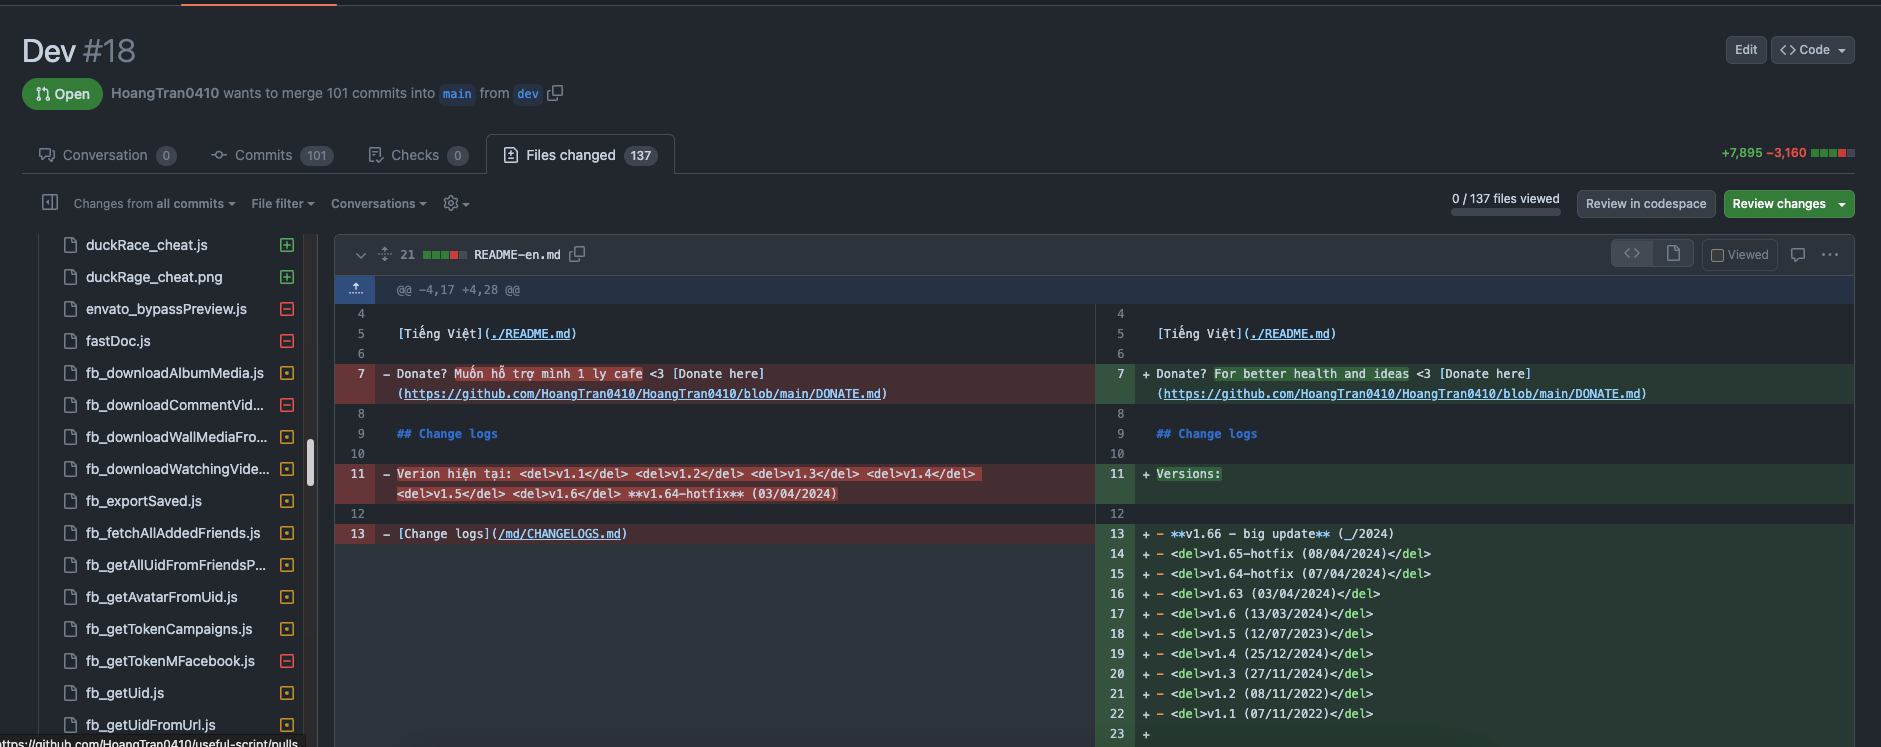The width and height of the screenshot is (1881, 747).
Task: Click the modified-file icon for fb_downloadAlbumMedia.js
Action: [x=287, y=373]
